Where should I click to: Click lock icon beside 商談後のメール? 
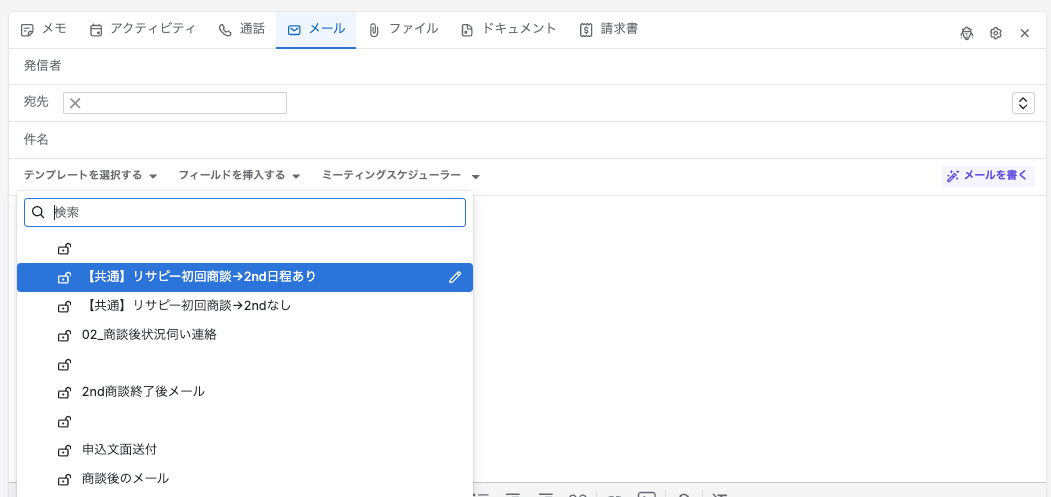point(64,480)
